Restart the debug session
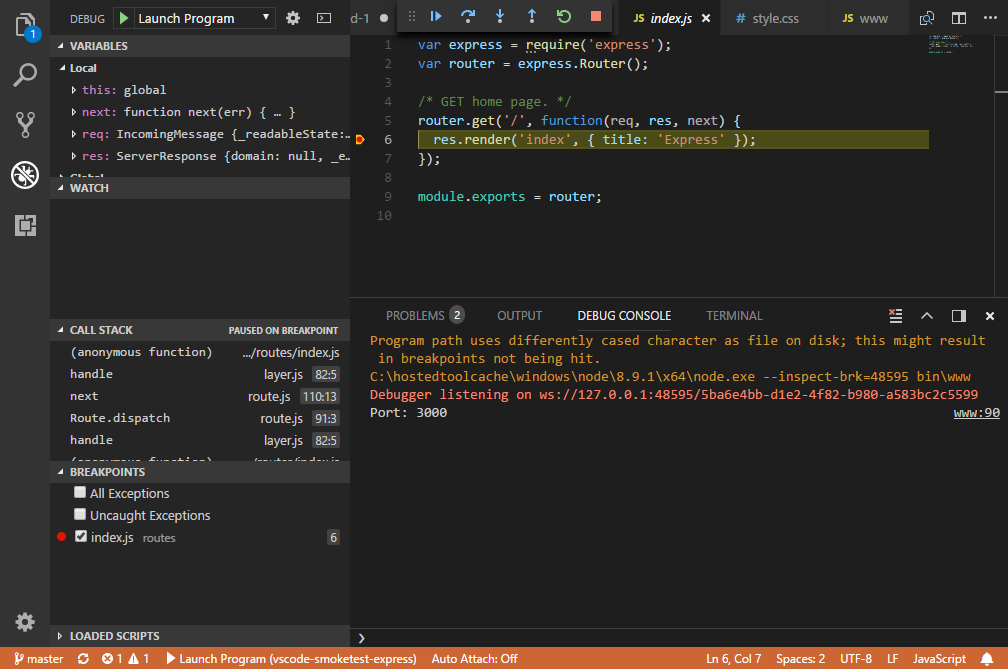The width and height of the screenshot is (1008, 669). [x=564, y=16]
